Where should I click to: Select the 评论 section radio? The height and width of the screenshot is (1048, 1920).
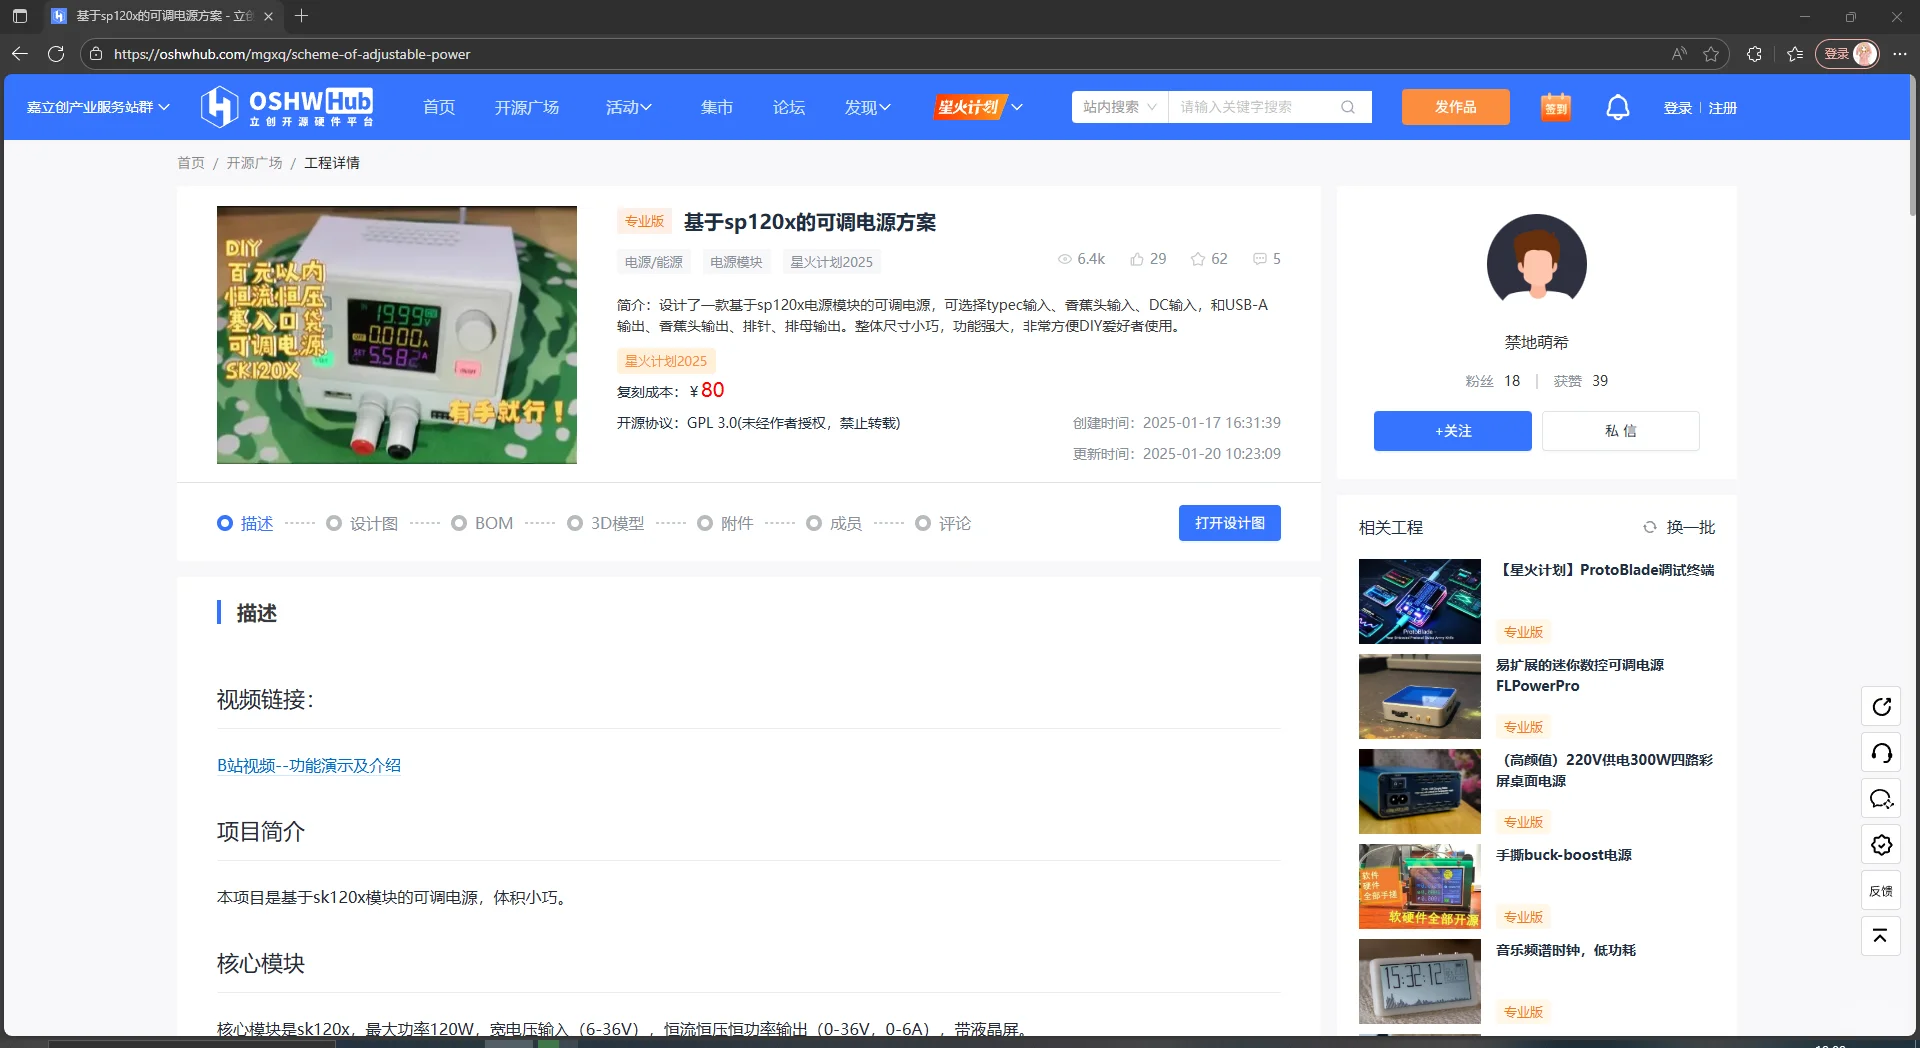pyautogui.click(x=923, y=523)
